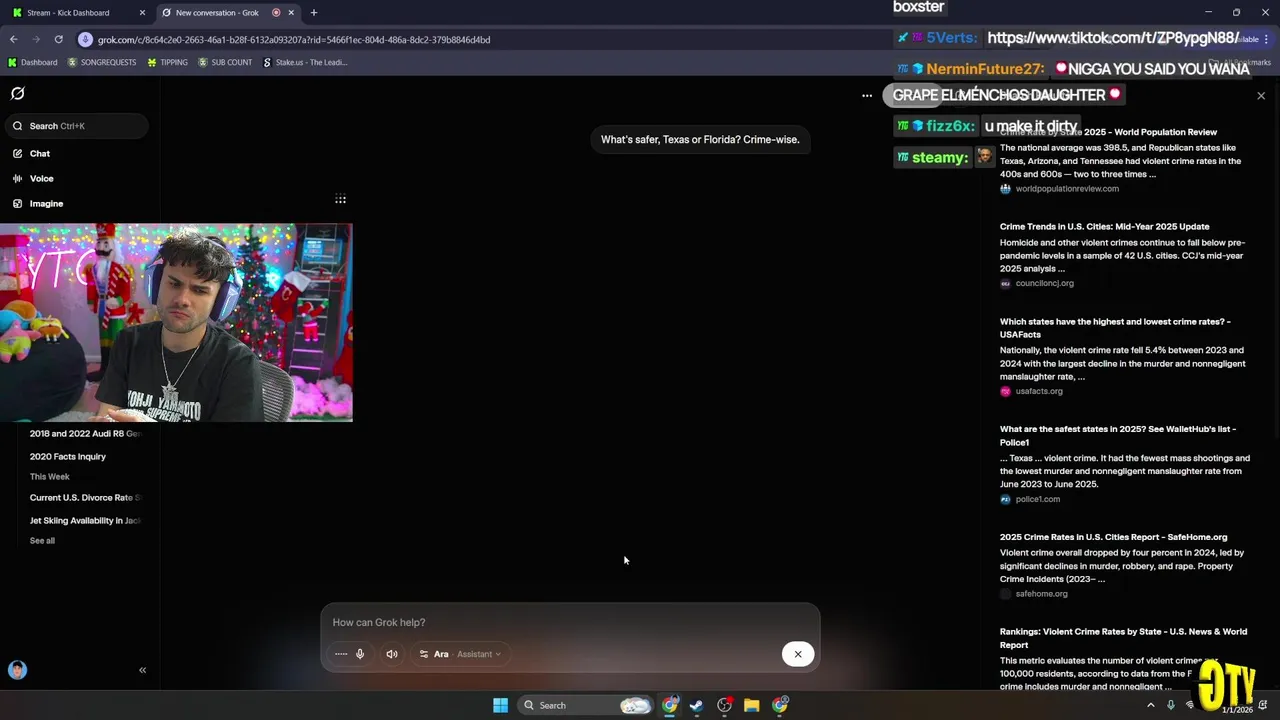
Task: Click the microphone dictation button
Action: [x=360, y=654]
